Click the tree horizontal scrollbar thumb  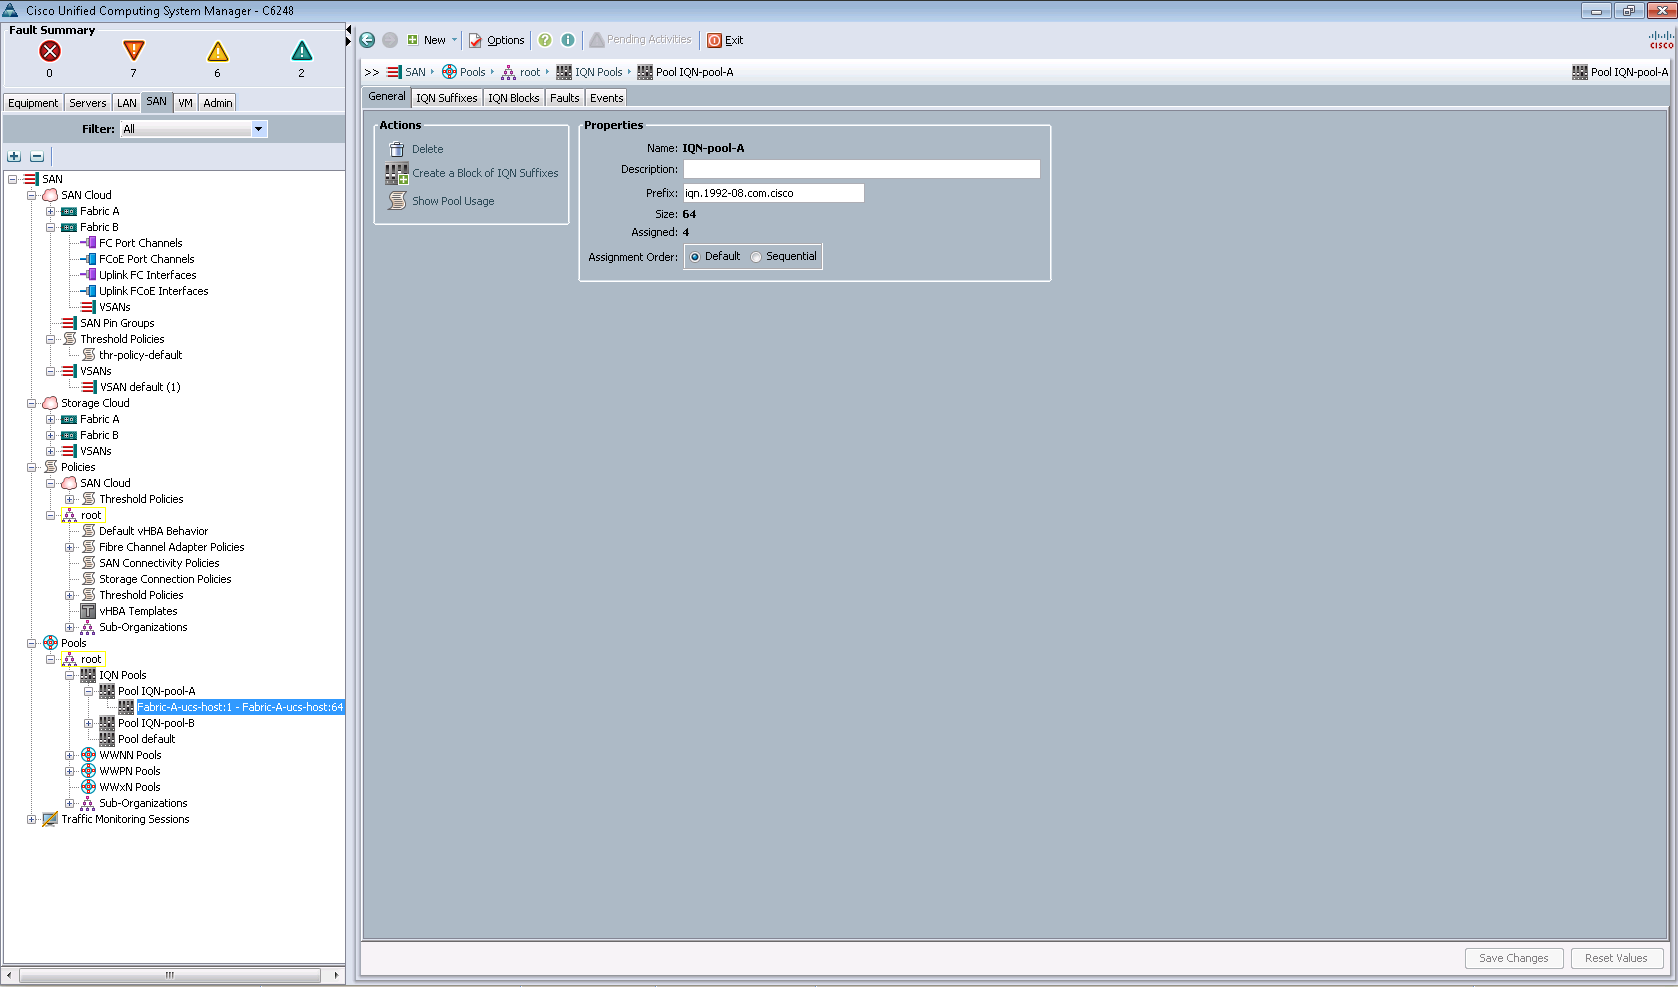pyautogui.click(x=169, y=975)
